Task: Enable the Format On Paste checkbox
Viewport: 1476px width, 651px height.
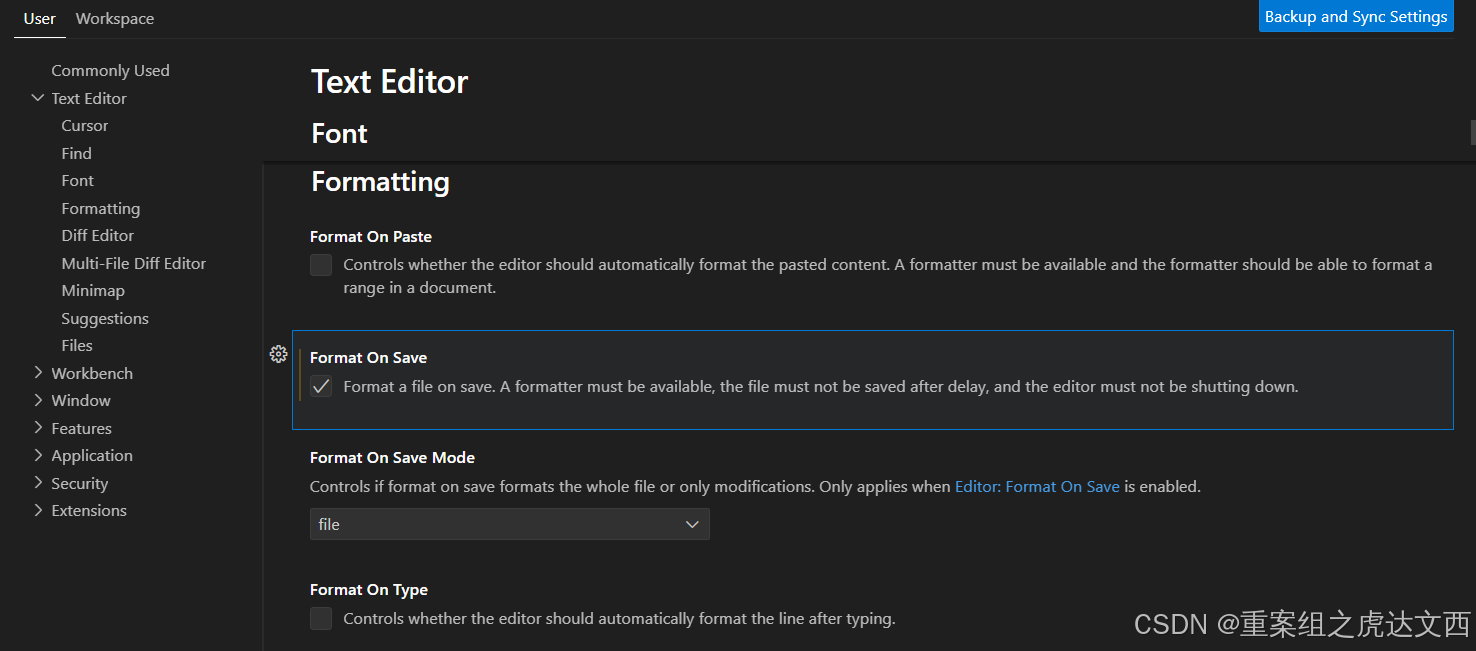Action: pyautogui.click(x=321, y=265)
